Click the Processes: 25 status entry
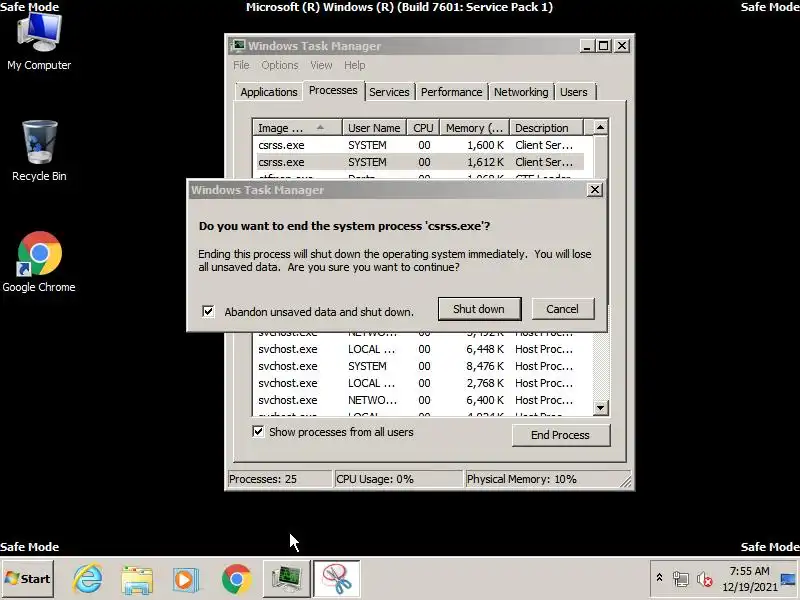The width and height of the screenshot is (800, 600). coord(280,479)
